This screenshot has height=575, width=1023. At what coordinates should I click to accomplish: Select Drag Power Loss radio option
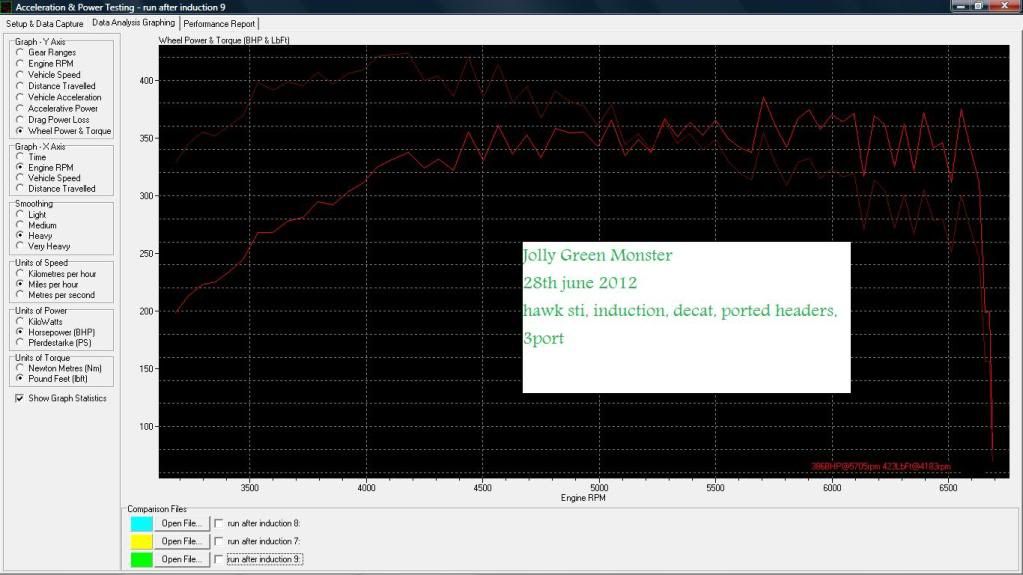pos(20,120)
